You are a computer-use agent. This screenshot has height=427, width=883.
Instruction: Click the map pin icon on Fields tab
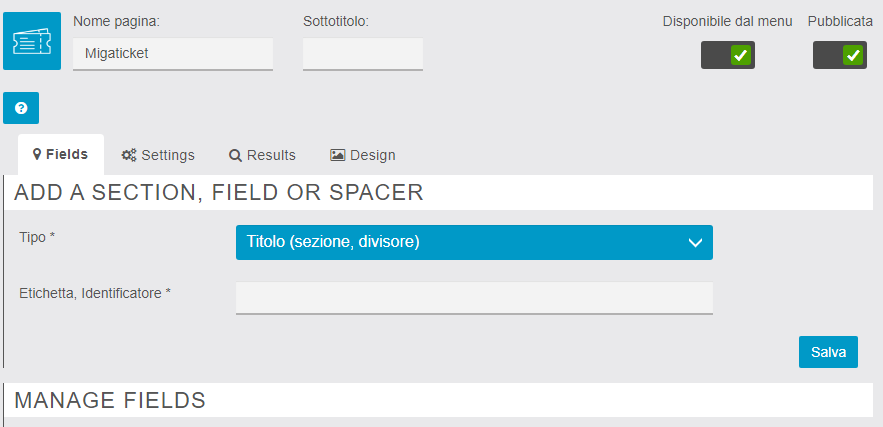[37, 155]
